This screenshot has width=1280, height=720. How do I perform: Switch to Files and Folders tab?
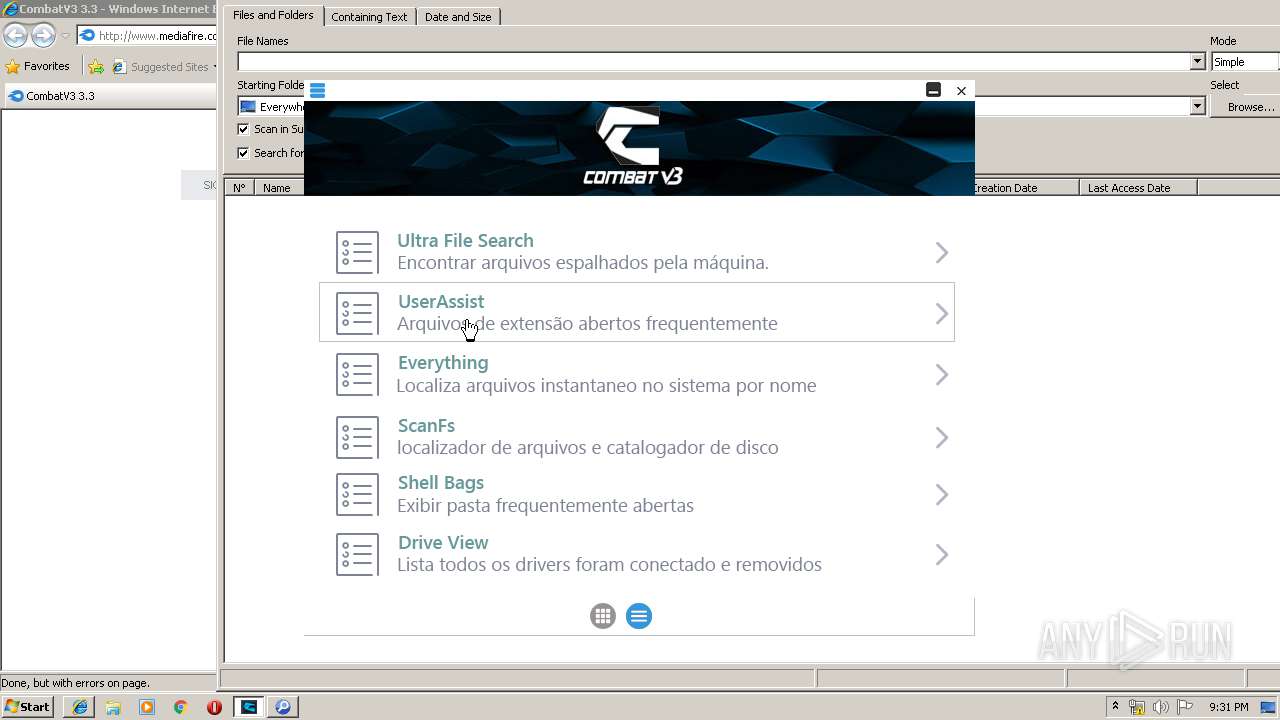click(x=273, y=15)
